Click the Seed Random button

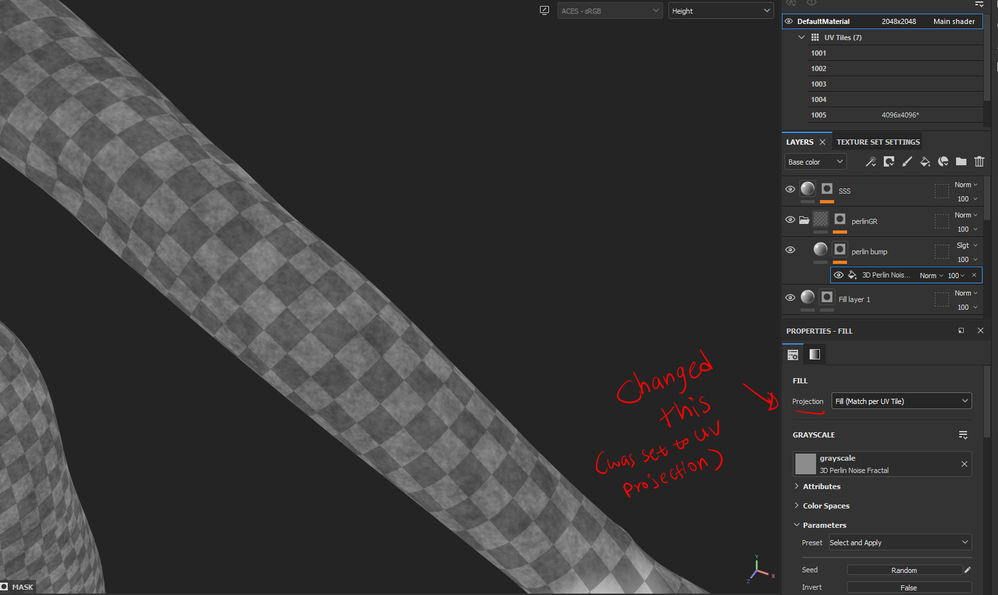904,570
